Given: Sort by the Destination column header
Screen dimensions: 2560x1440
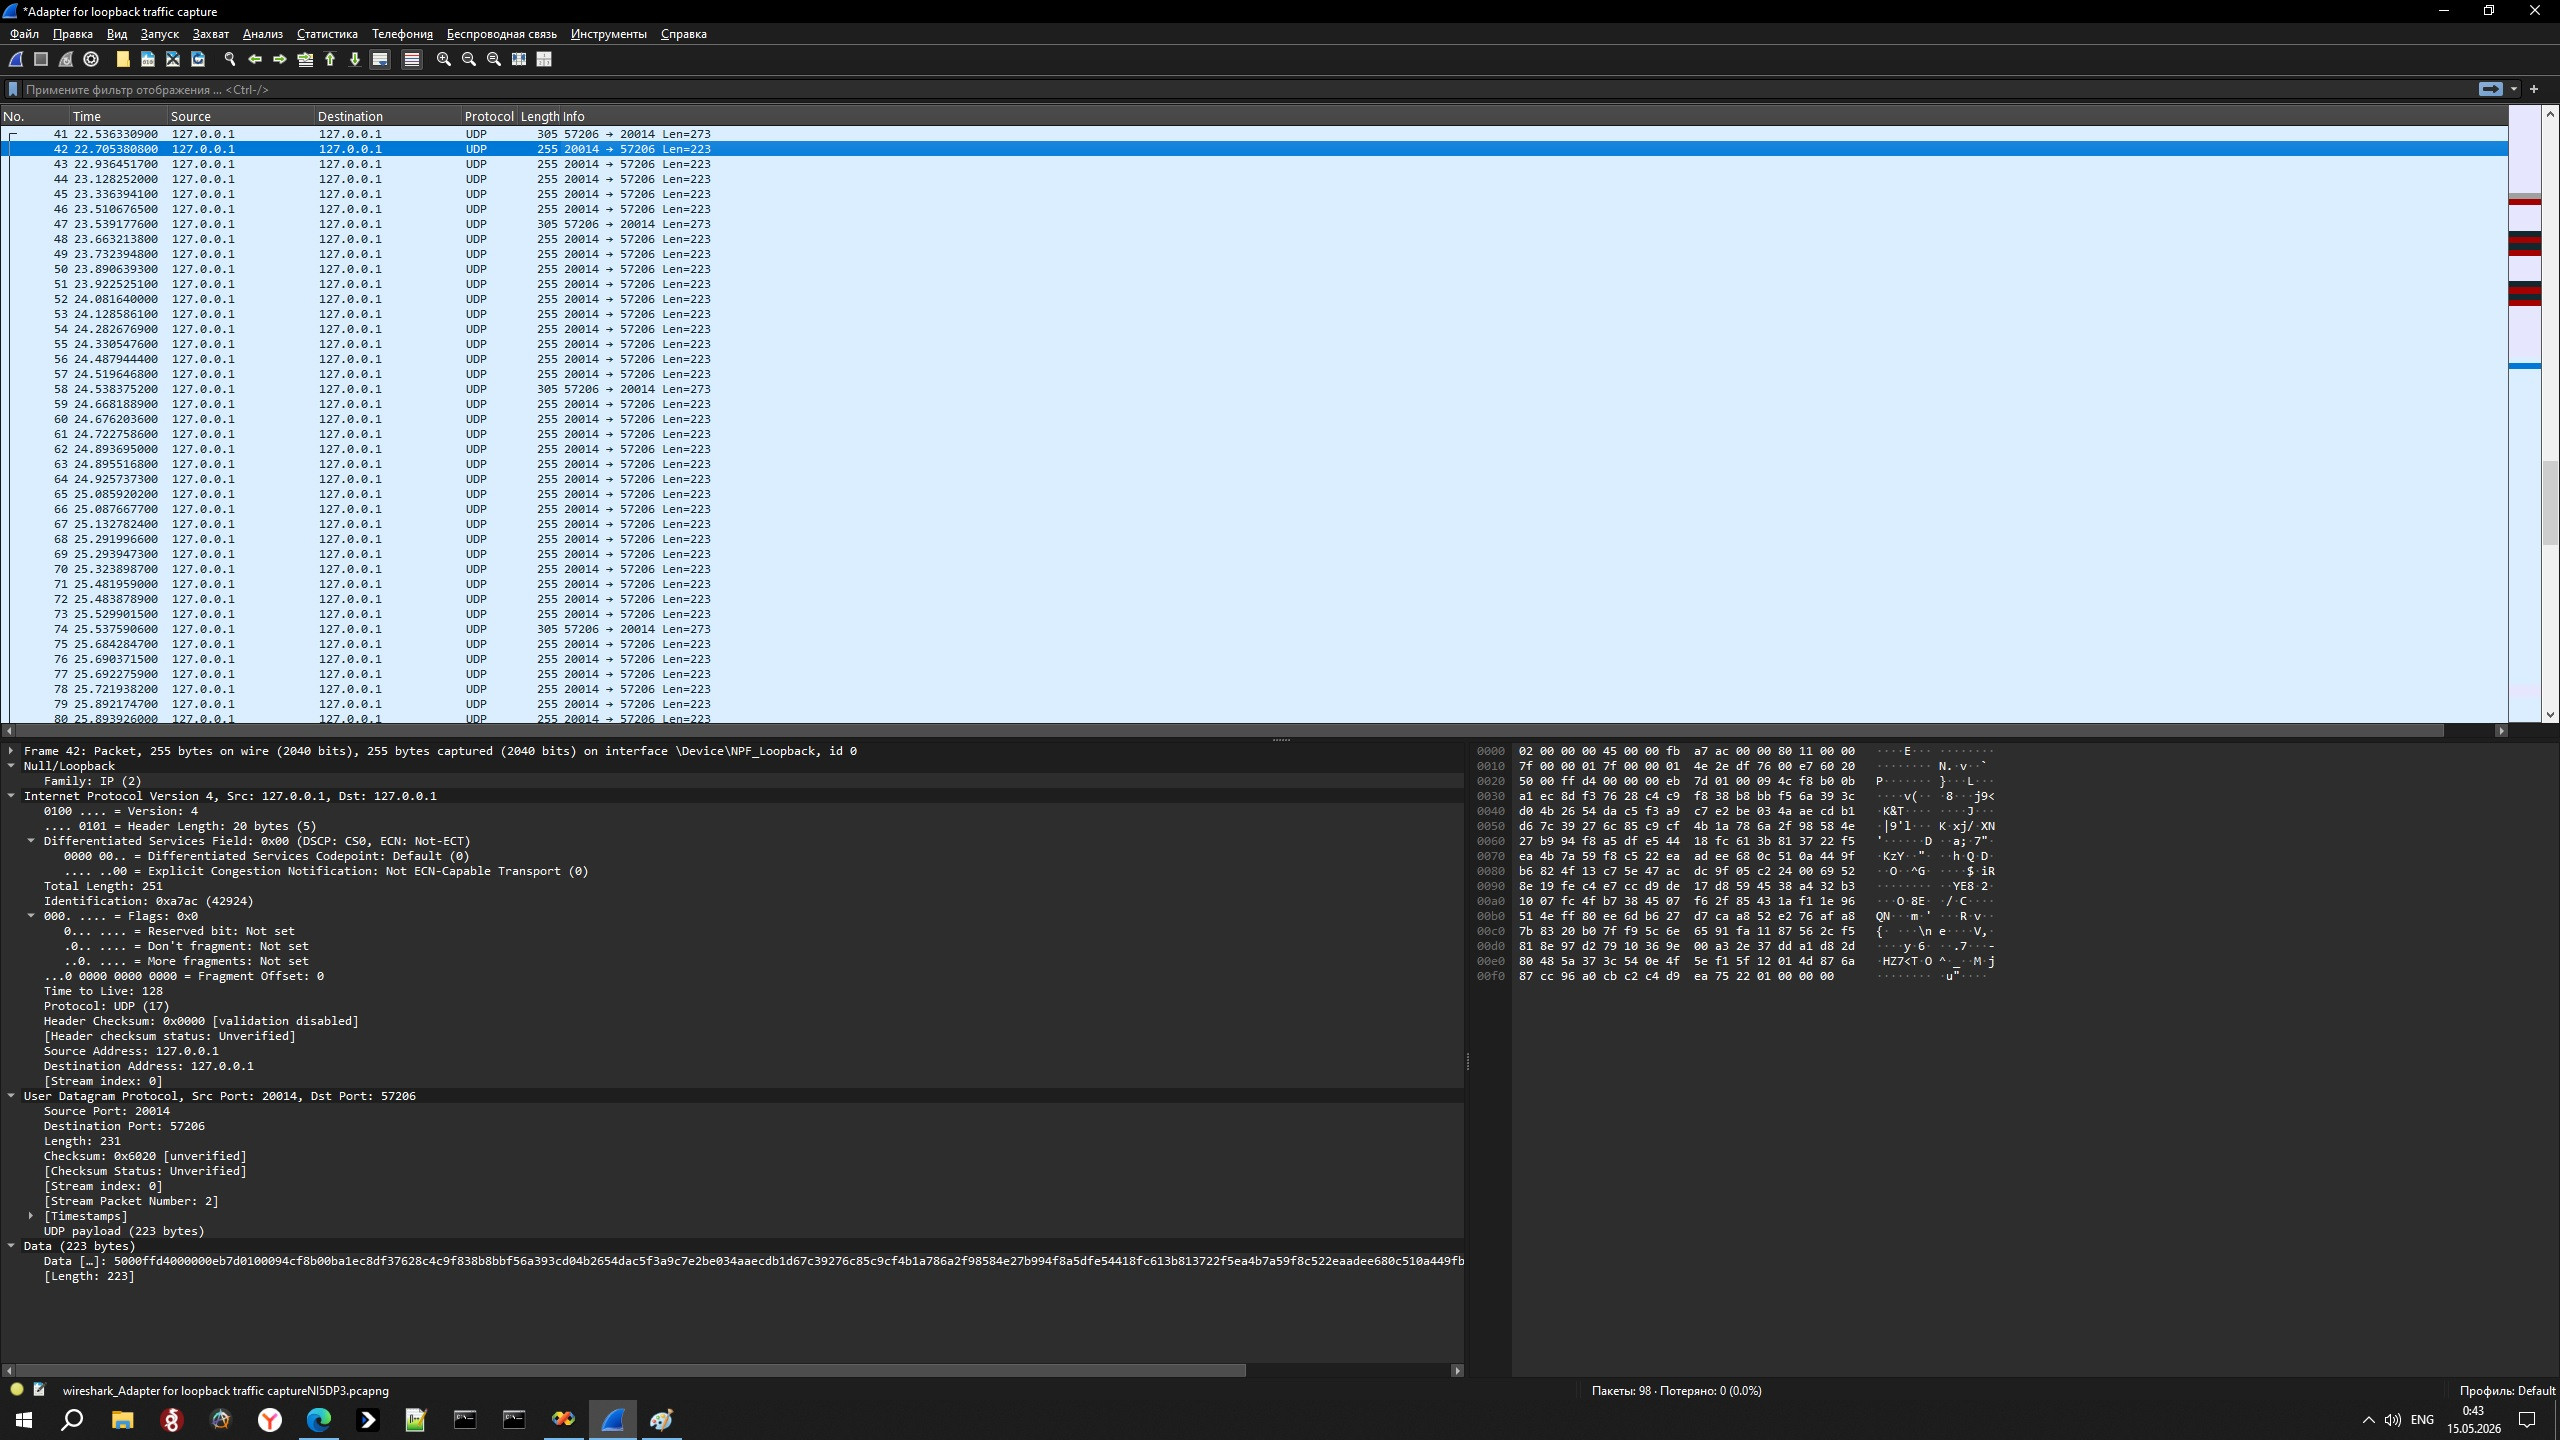Looking at the screenshot, I should click(388, 116).
